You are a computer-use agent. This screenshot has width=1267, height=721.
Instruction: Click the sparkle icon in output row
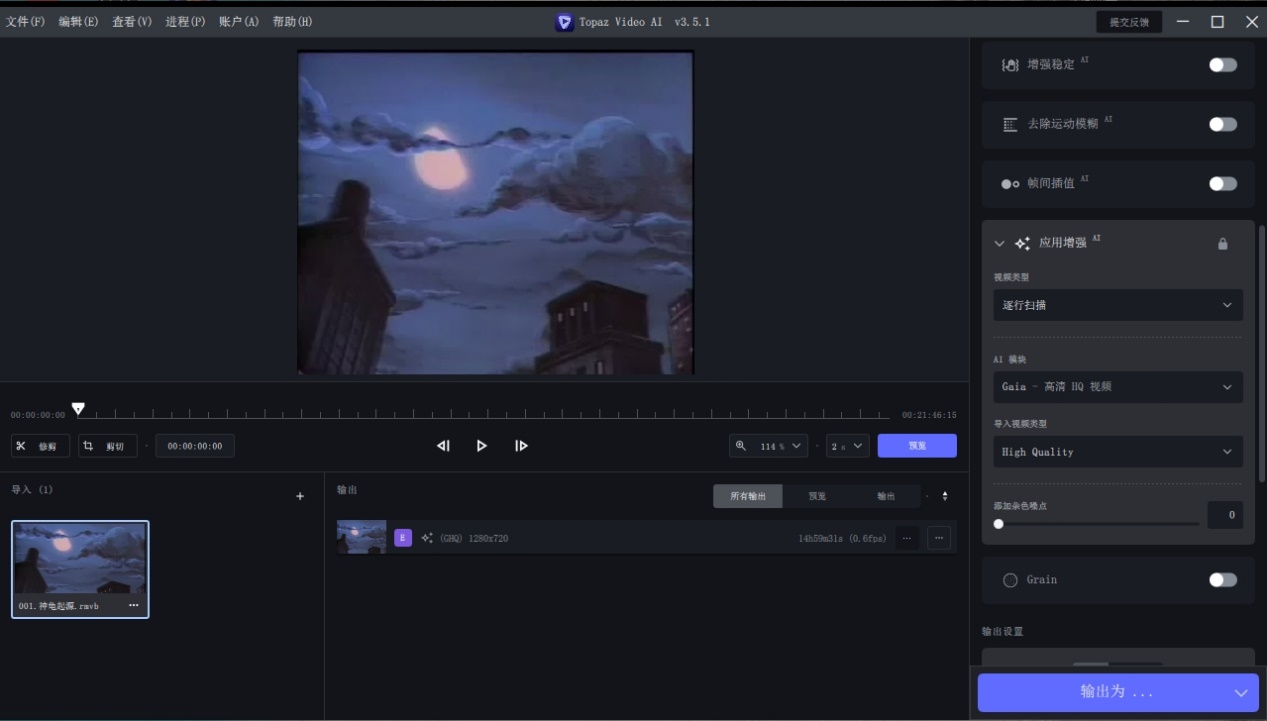pyautogui.click(x=427, y=538)
